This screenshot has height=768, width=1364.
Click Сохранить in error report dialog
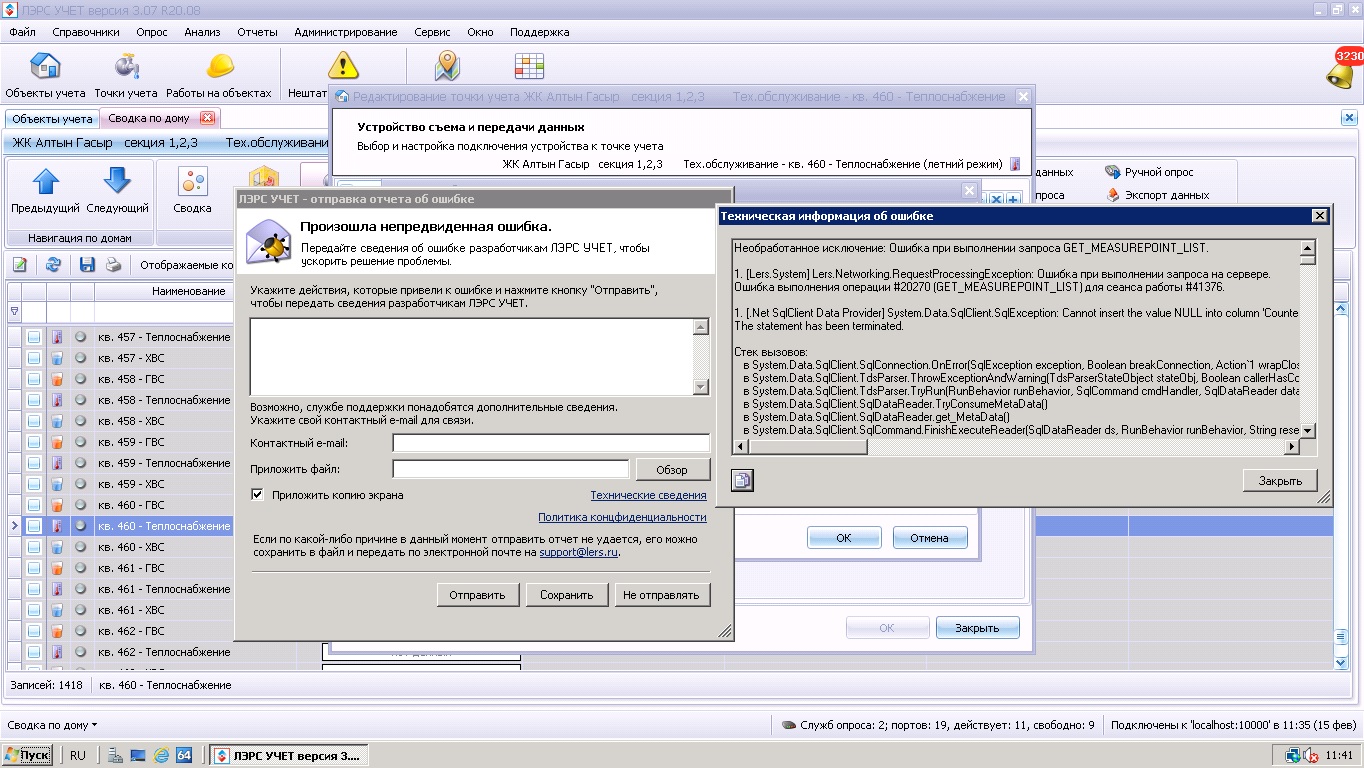click(x=567, y=594)
